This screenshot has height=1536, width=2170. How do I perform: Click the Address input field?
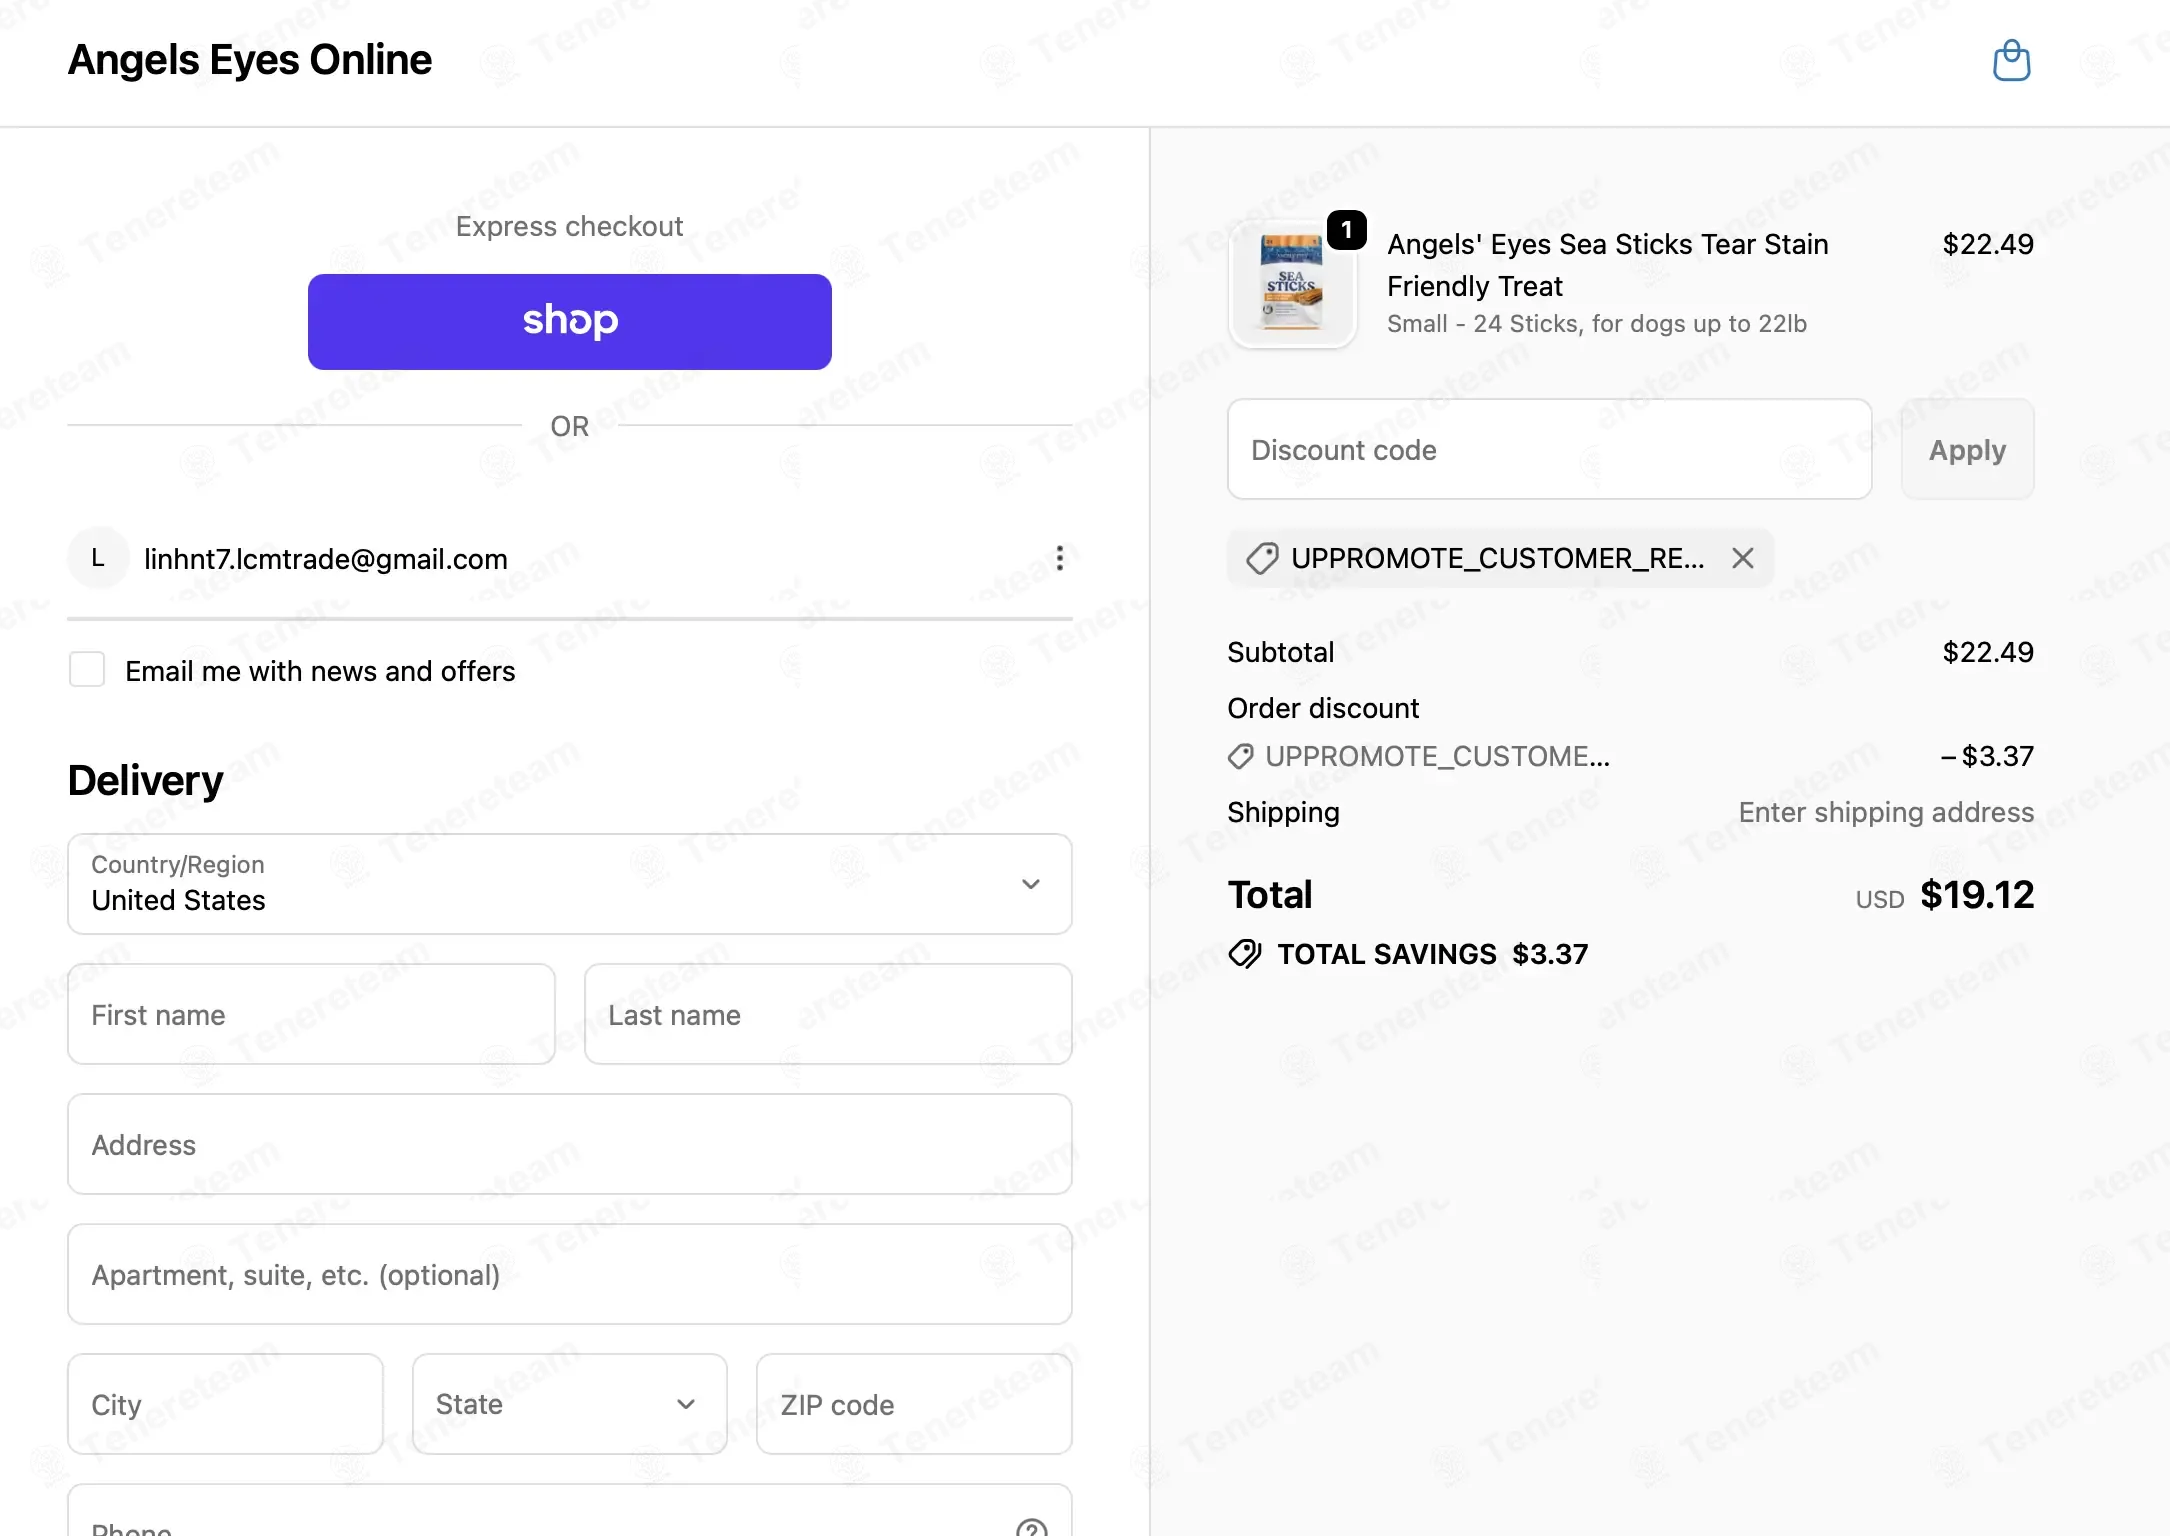click(x=570, y=1144)
